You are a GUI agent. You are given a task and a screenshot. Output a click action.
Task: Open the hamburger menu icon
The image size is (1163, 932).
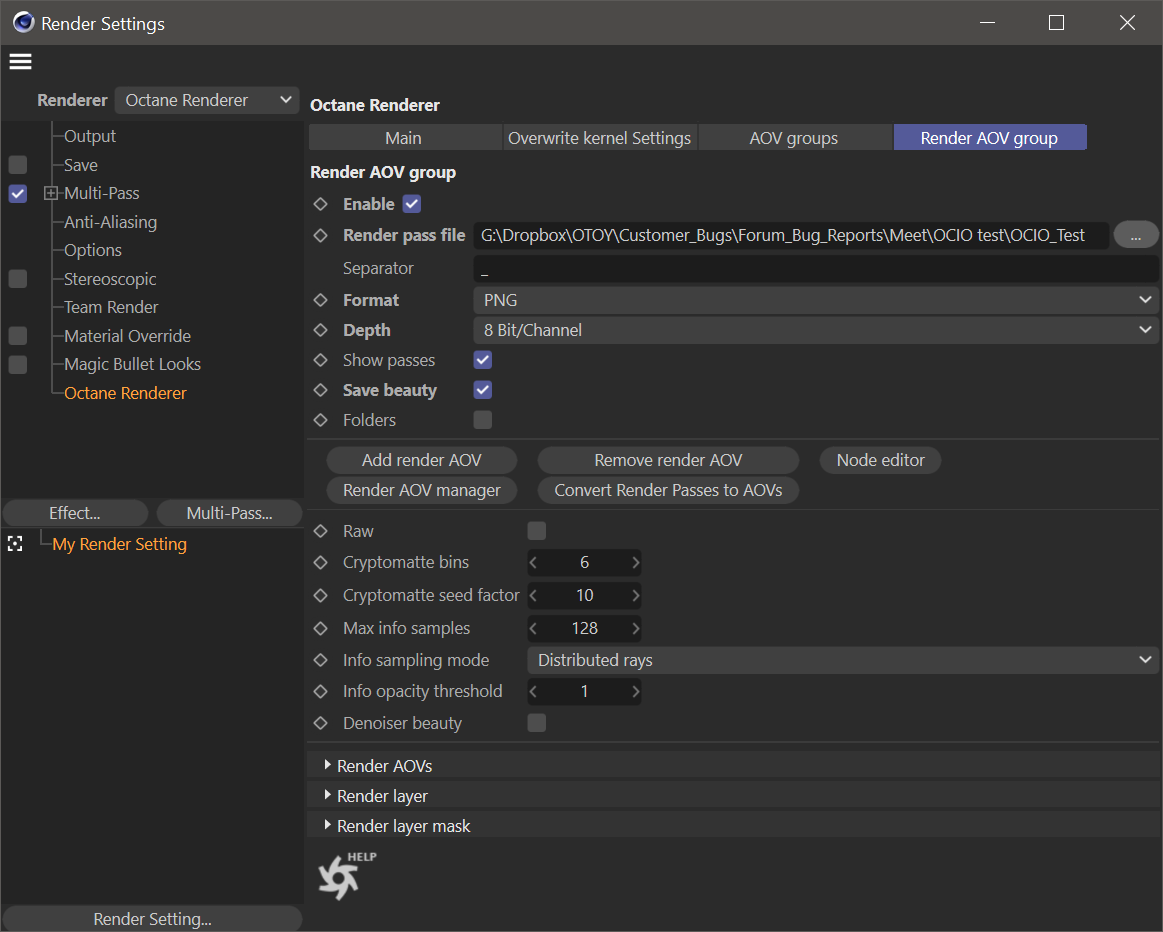pos(20,62)
